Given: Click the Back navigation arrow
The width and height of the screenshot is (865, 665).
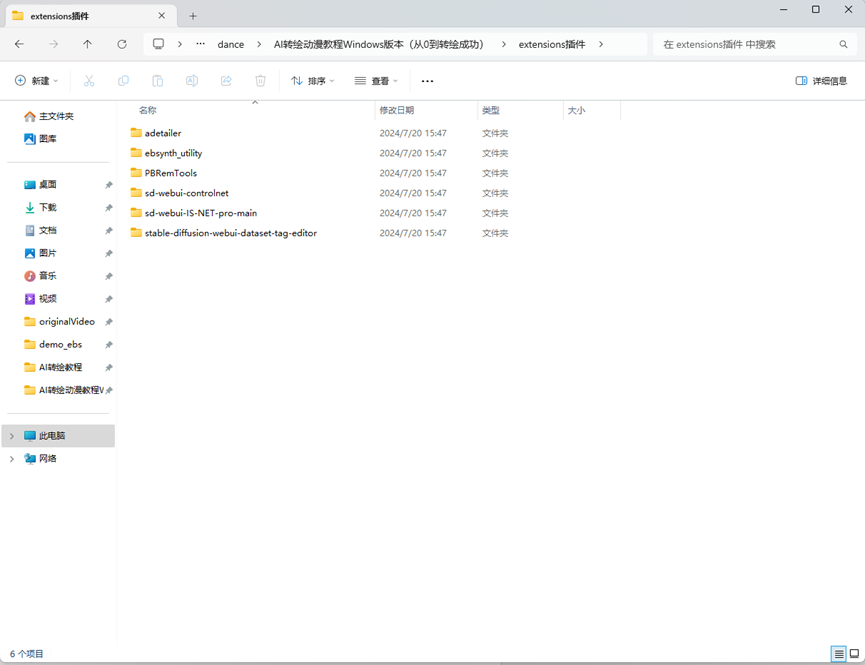Looking at the screenshot, I should (20, 44).
